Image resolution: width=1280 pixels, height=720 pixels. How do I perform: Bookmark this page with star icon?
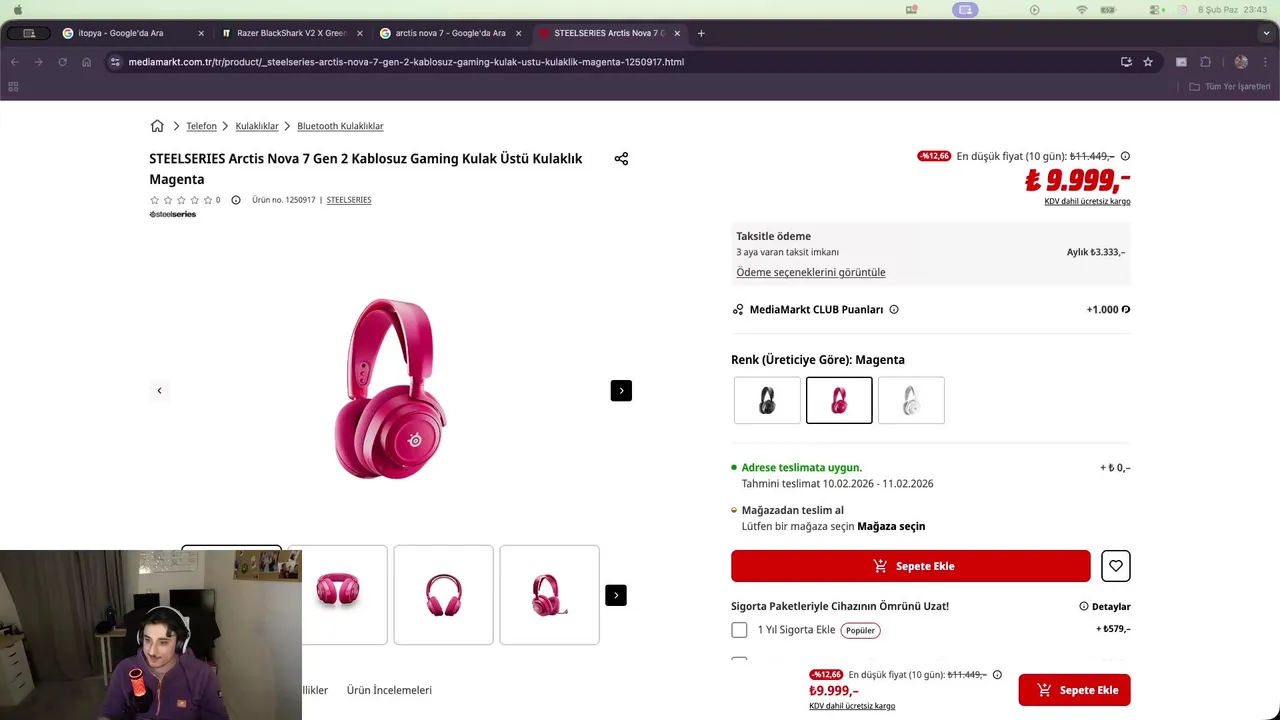(1148, 62)
